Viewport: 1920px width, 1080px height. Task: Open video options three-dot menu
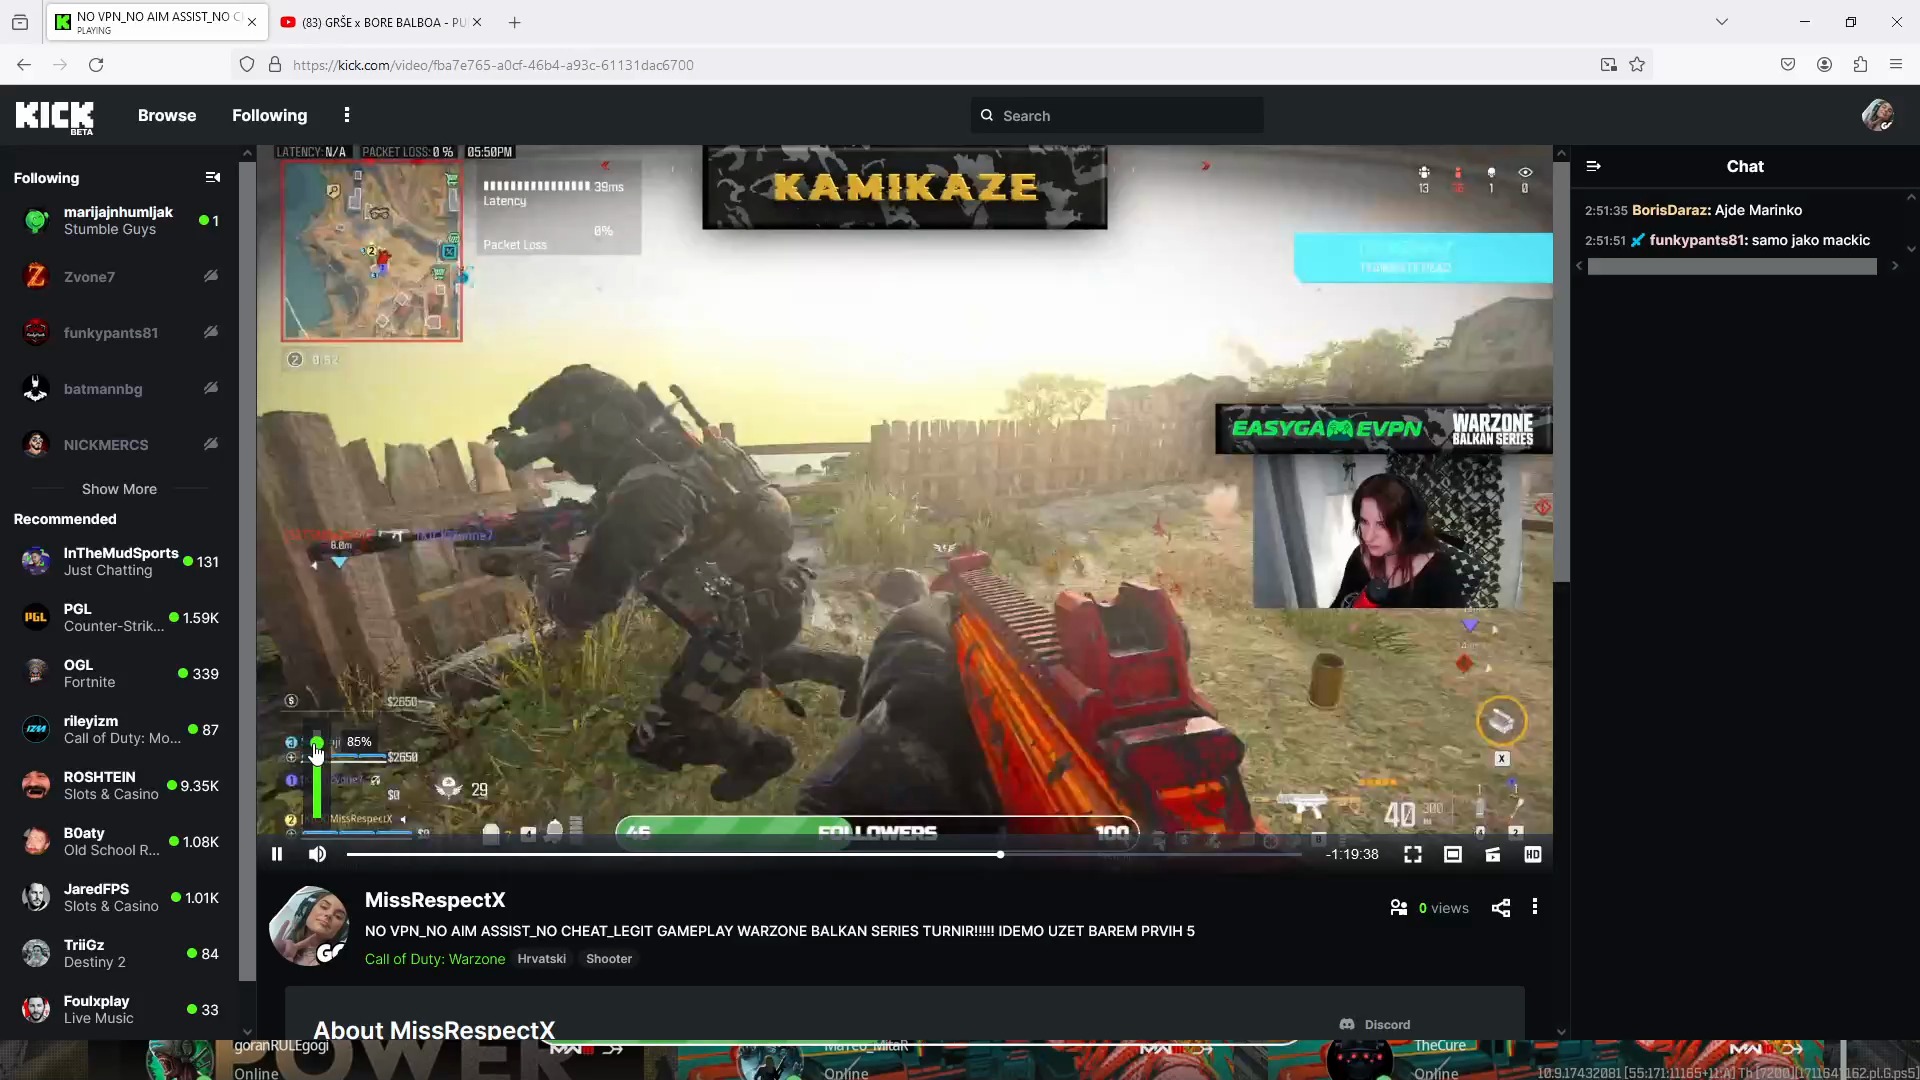[1535, 907]
